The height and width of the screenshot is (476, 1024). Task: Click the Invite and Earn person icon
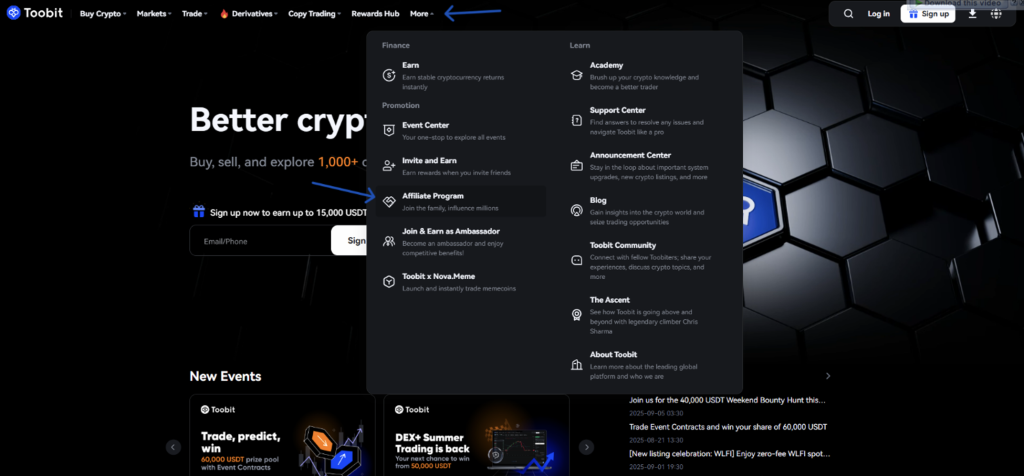pos(389,166)
